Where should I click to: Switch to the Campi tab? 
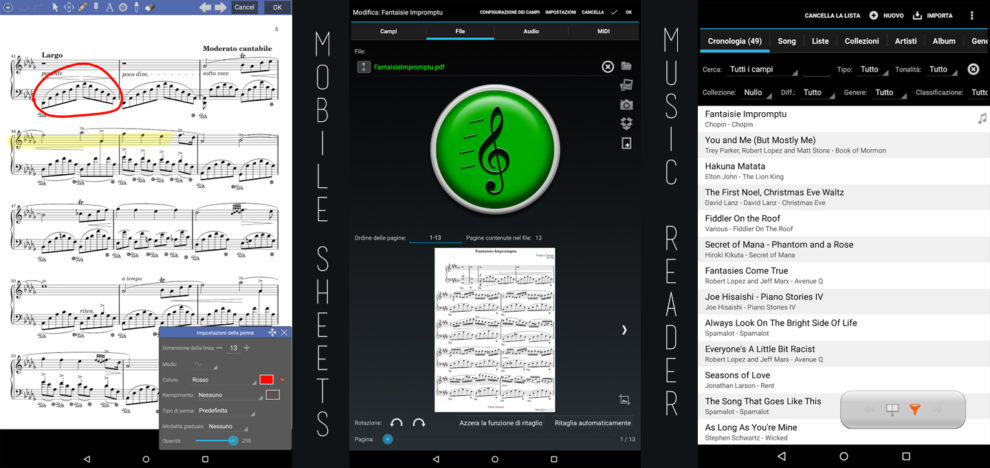tap(388, 31)
